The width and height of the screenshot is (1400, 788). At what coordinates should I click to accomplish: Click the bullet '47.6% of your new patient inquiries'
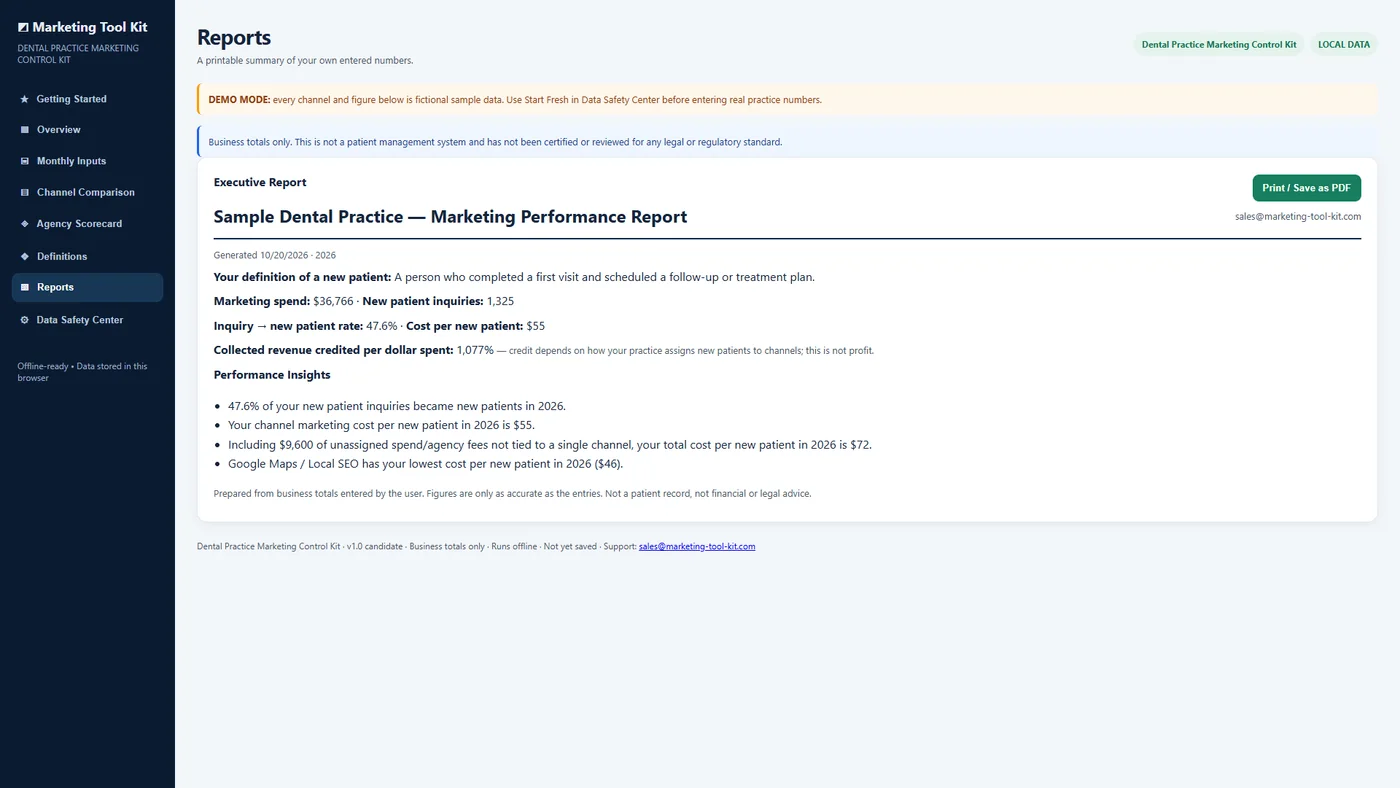(x=397, y=406)
